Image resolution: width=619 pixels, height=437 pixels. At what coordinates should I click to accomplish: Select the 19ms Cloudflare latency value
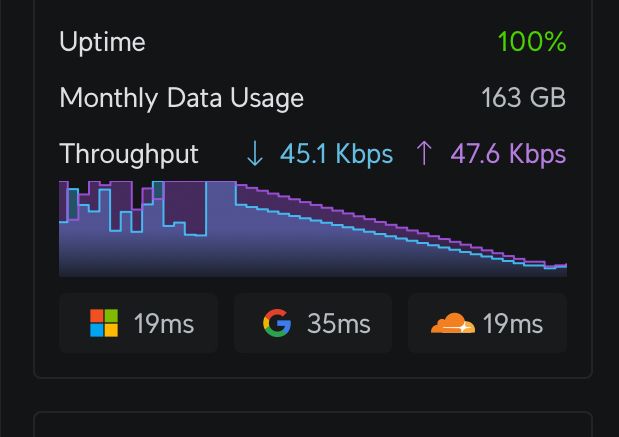click(512, 323)
